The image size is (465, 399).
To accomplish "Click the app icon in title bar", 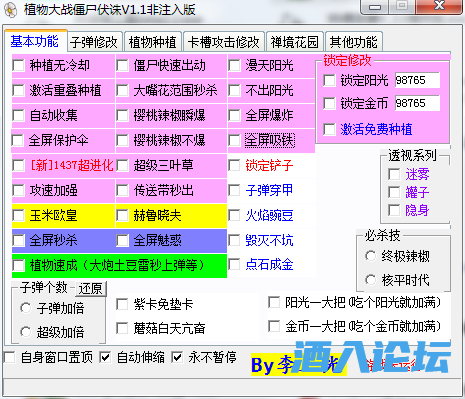I will (11, 9).
